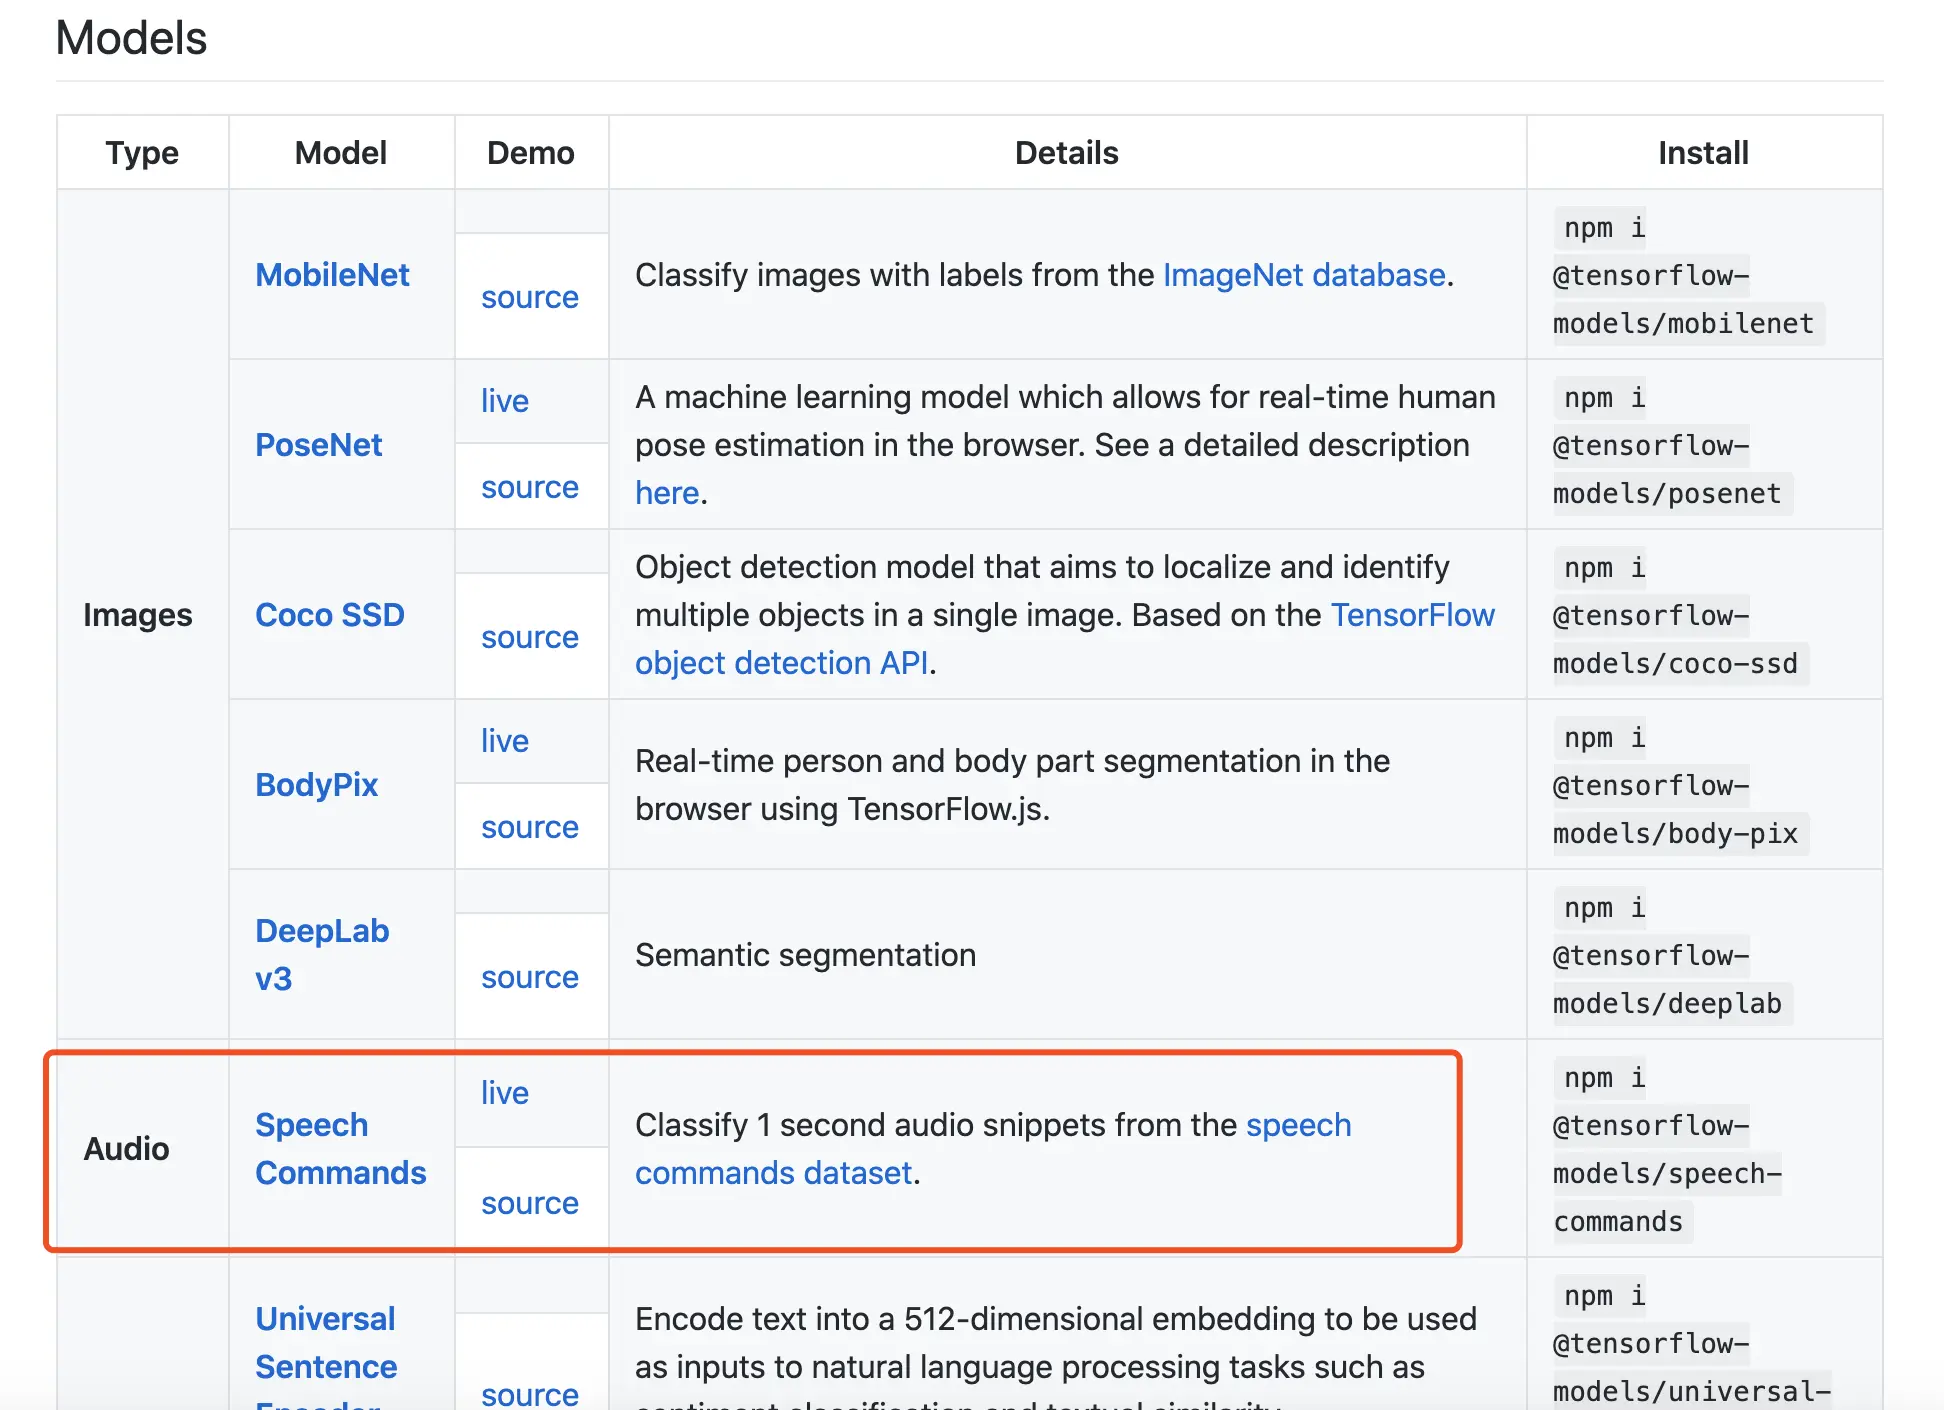Open the BodyPix live demo
The height and width of the screenshot is (1410, 1944).
pos(504,741)
